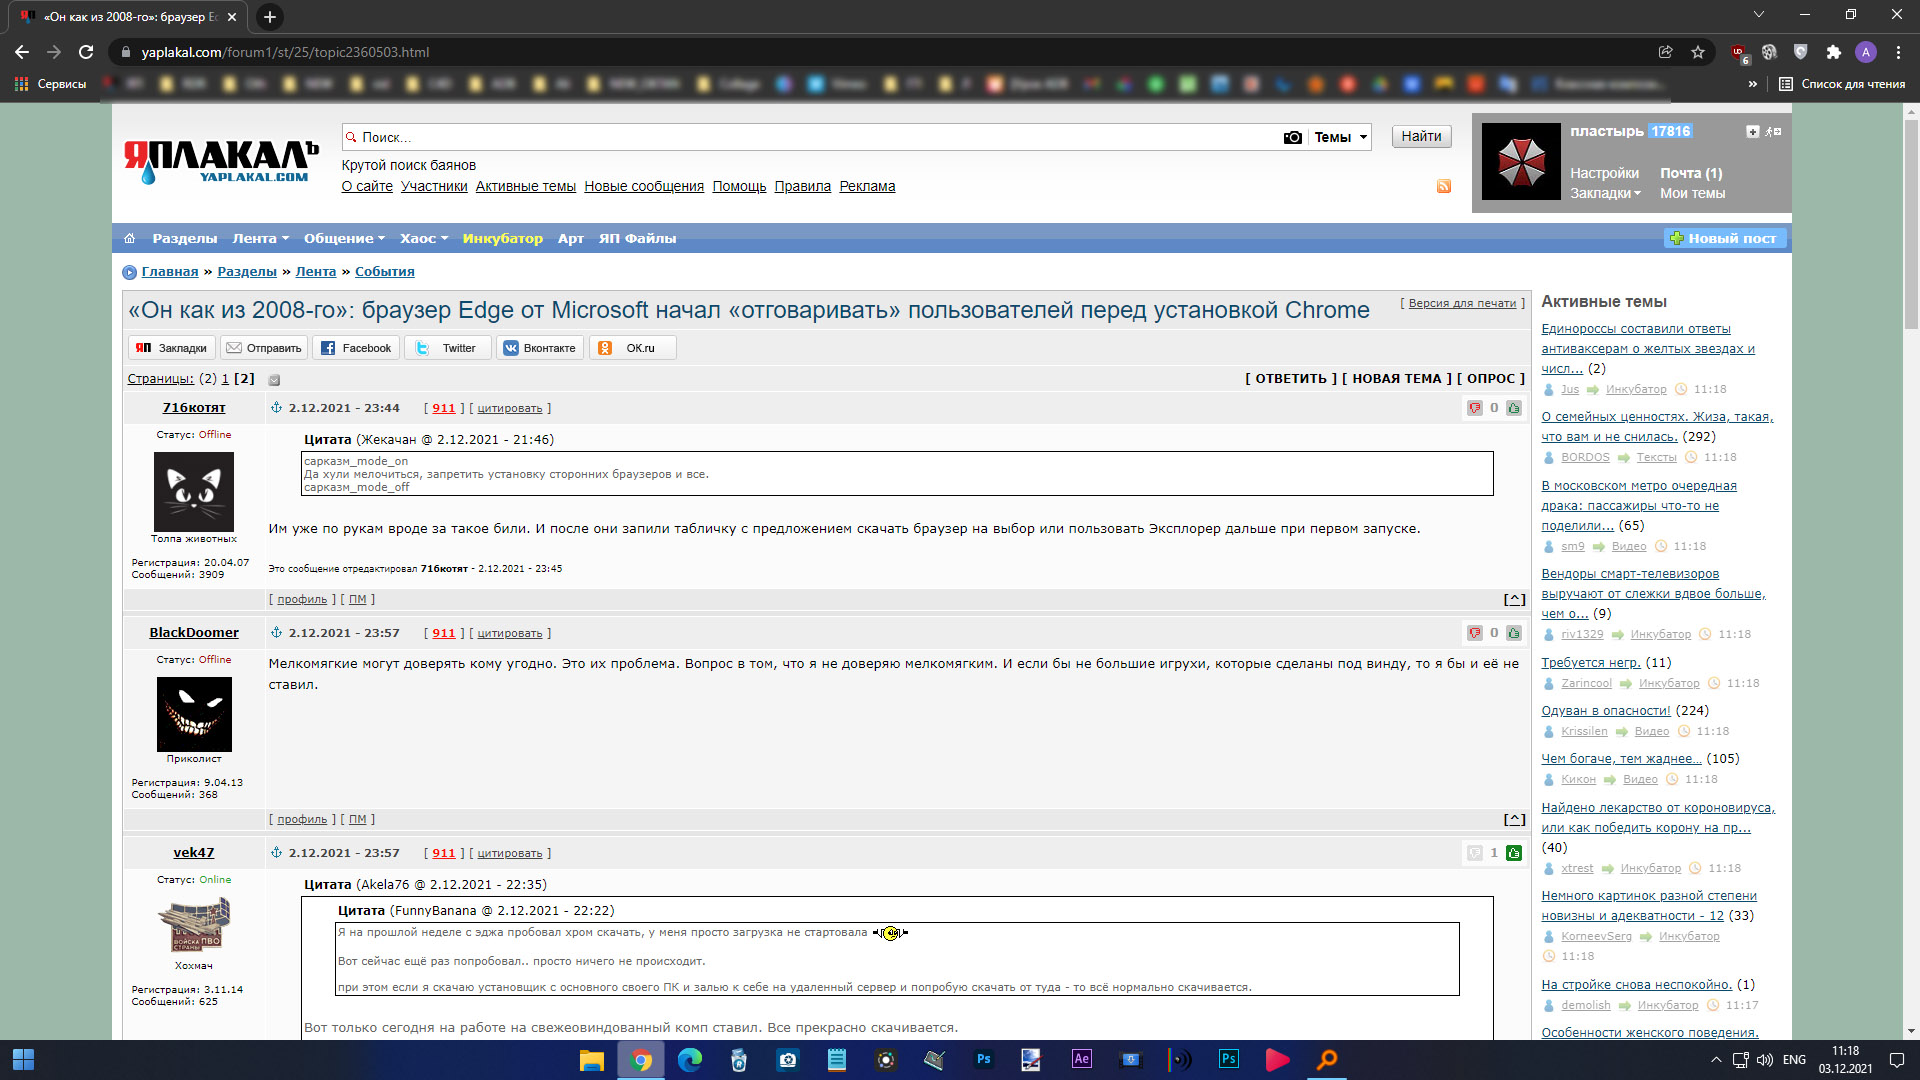Open Список для чтения reading list
This screenshot has height=1080, width=1920.
tap(1842, 84)
